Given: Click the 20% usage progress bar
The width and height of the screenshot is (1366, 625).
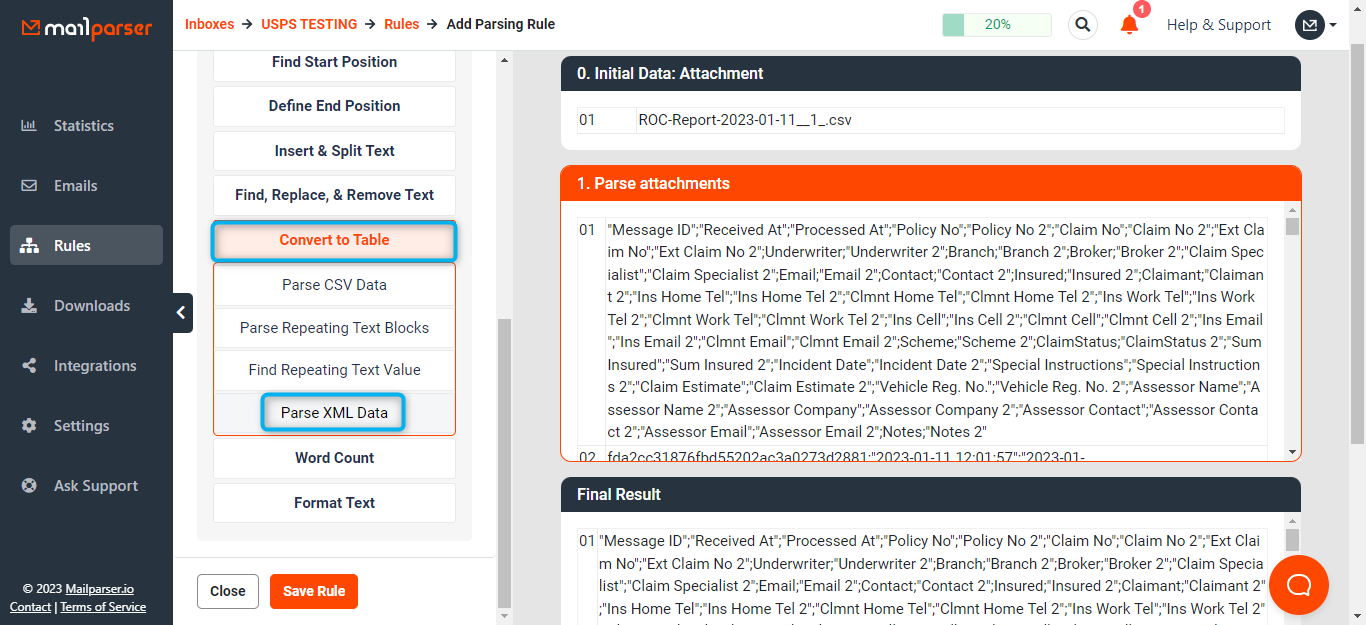Looking at the screenshot, I should pyautogui.click(x=996, y=25).
